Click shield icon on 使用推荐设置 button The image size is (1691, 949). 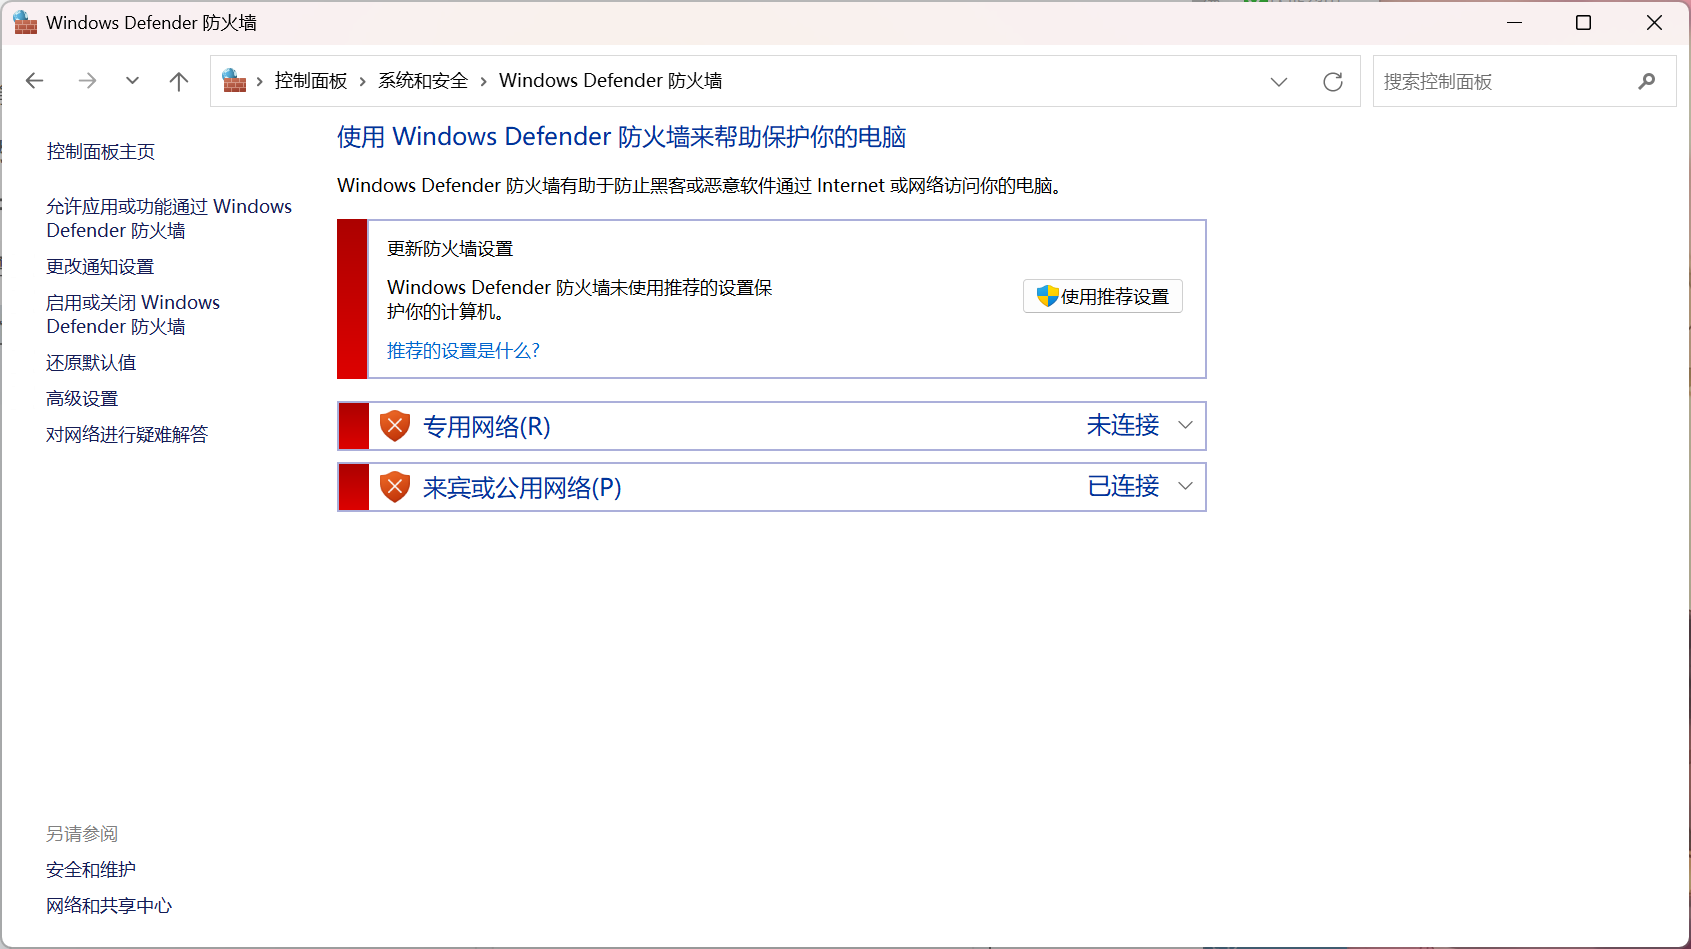[x=1047, y=296]
